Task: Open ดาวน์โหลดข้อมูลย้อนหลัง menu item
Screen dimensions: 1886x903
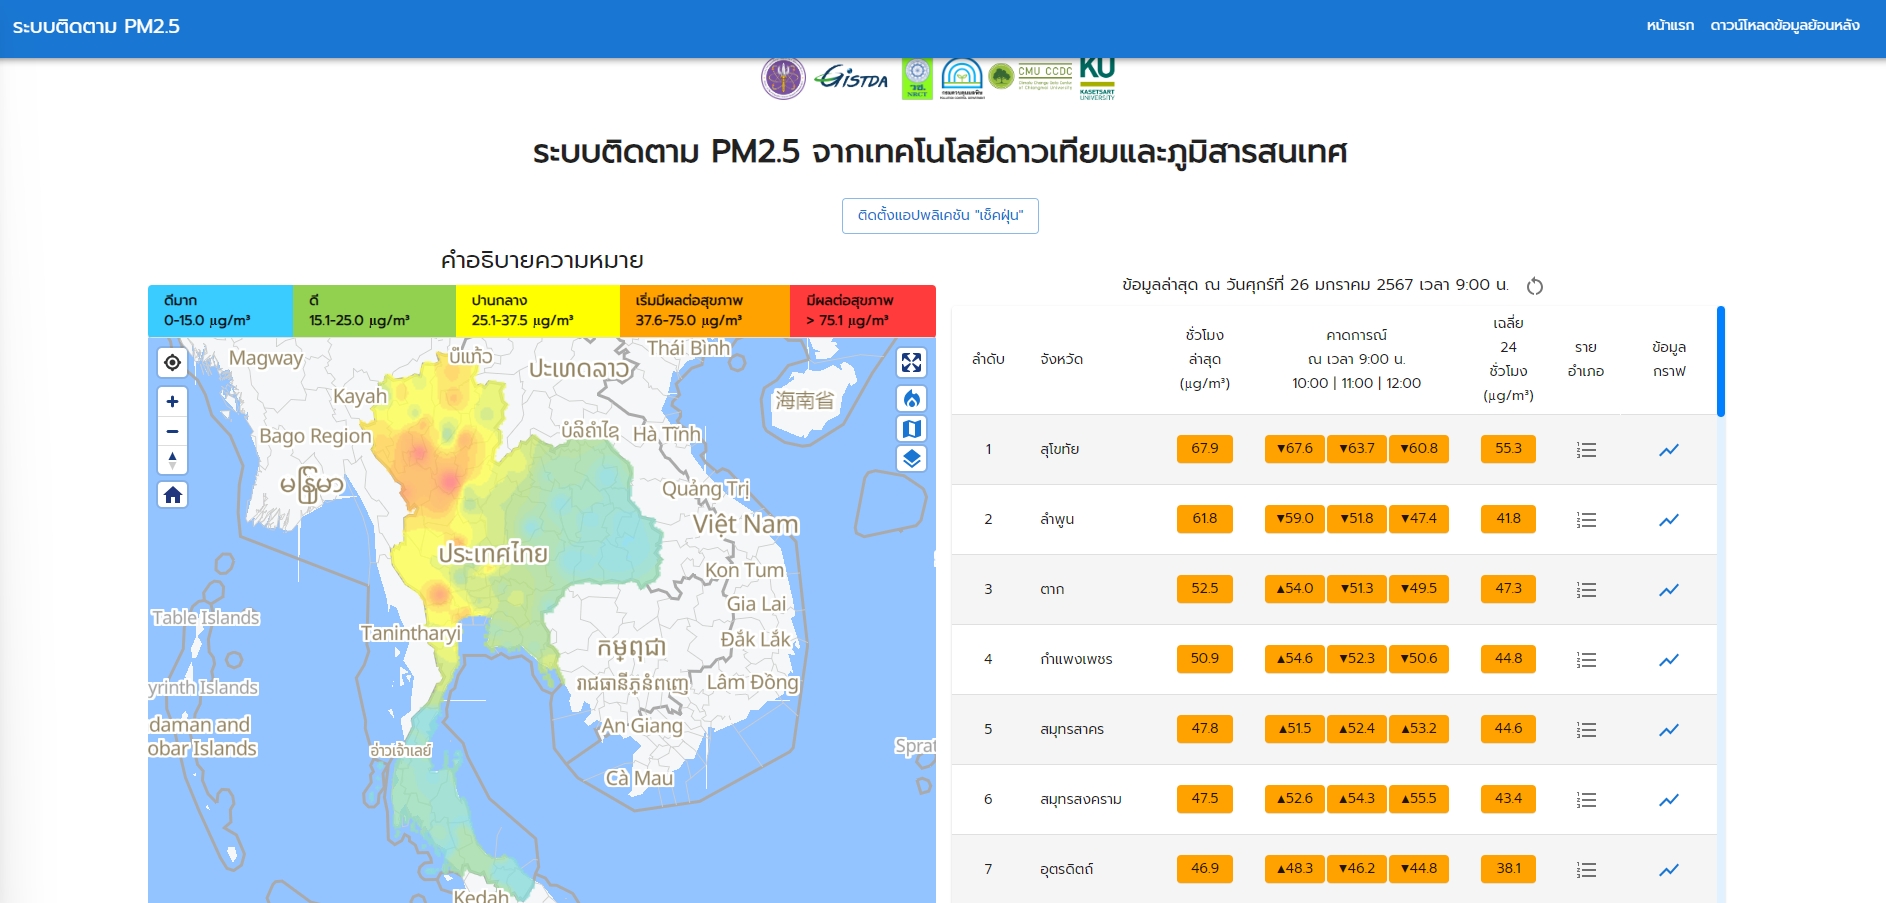Action: [1784, 25]
